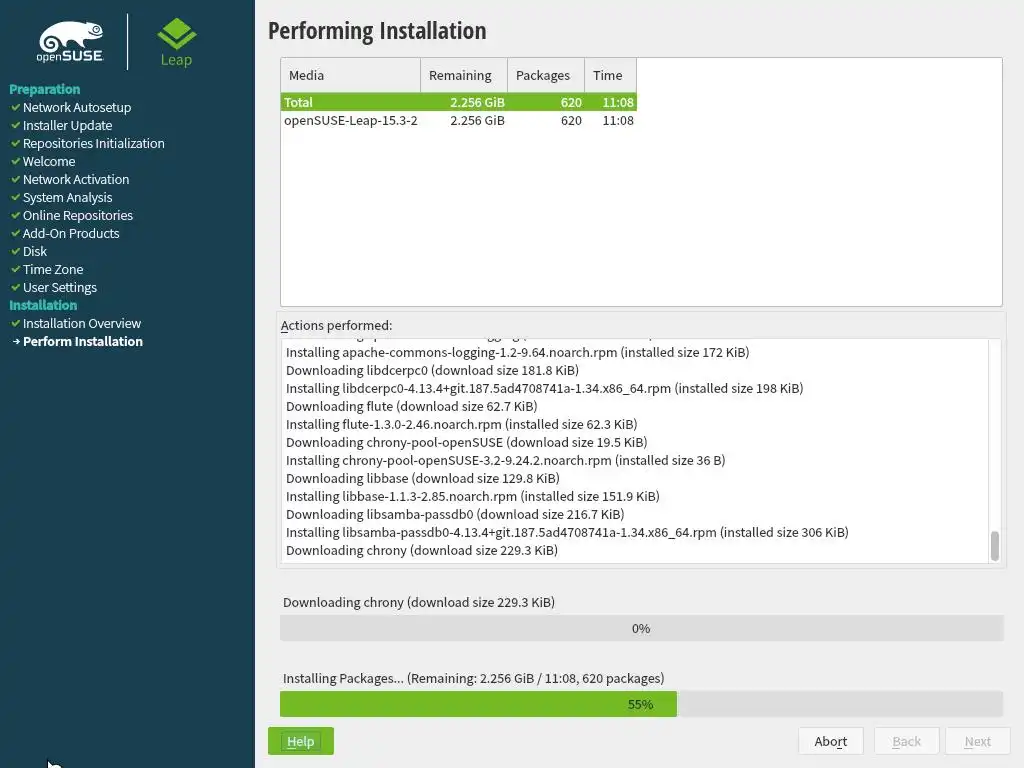The image size is (1024, 768).
Task: Sort by the Time column header
Action: [x=611, y=75]
